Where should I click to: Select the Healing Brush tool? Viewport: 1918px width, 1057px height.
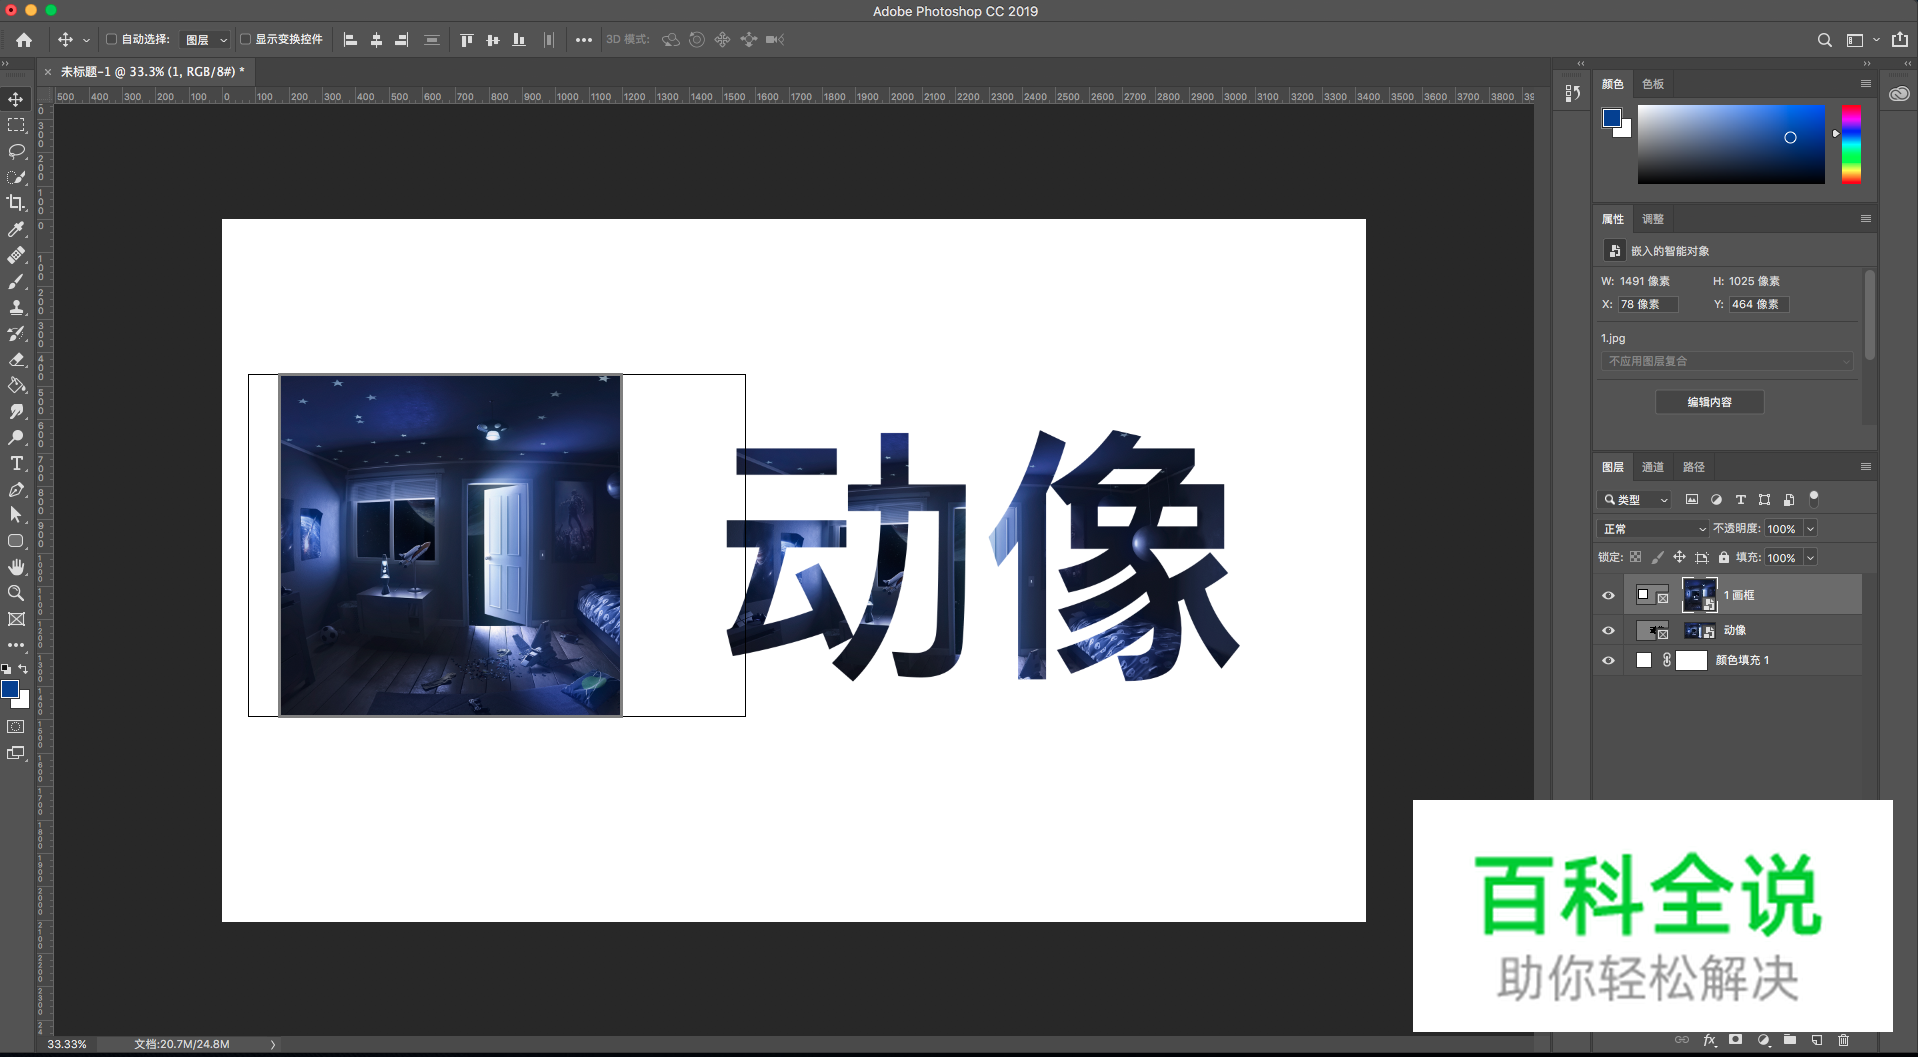click(16, 255)
